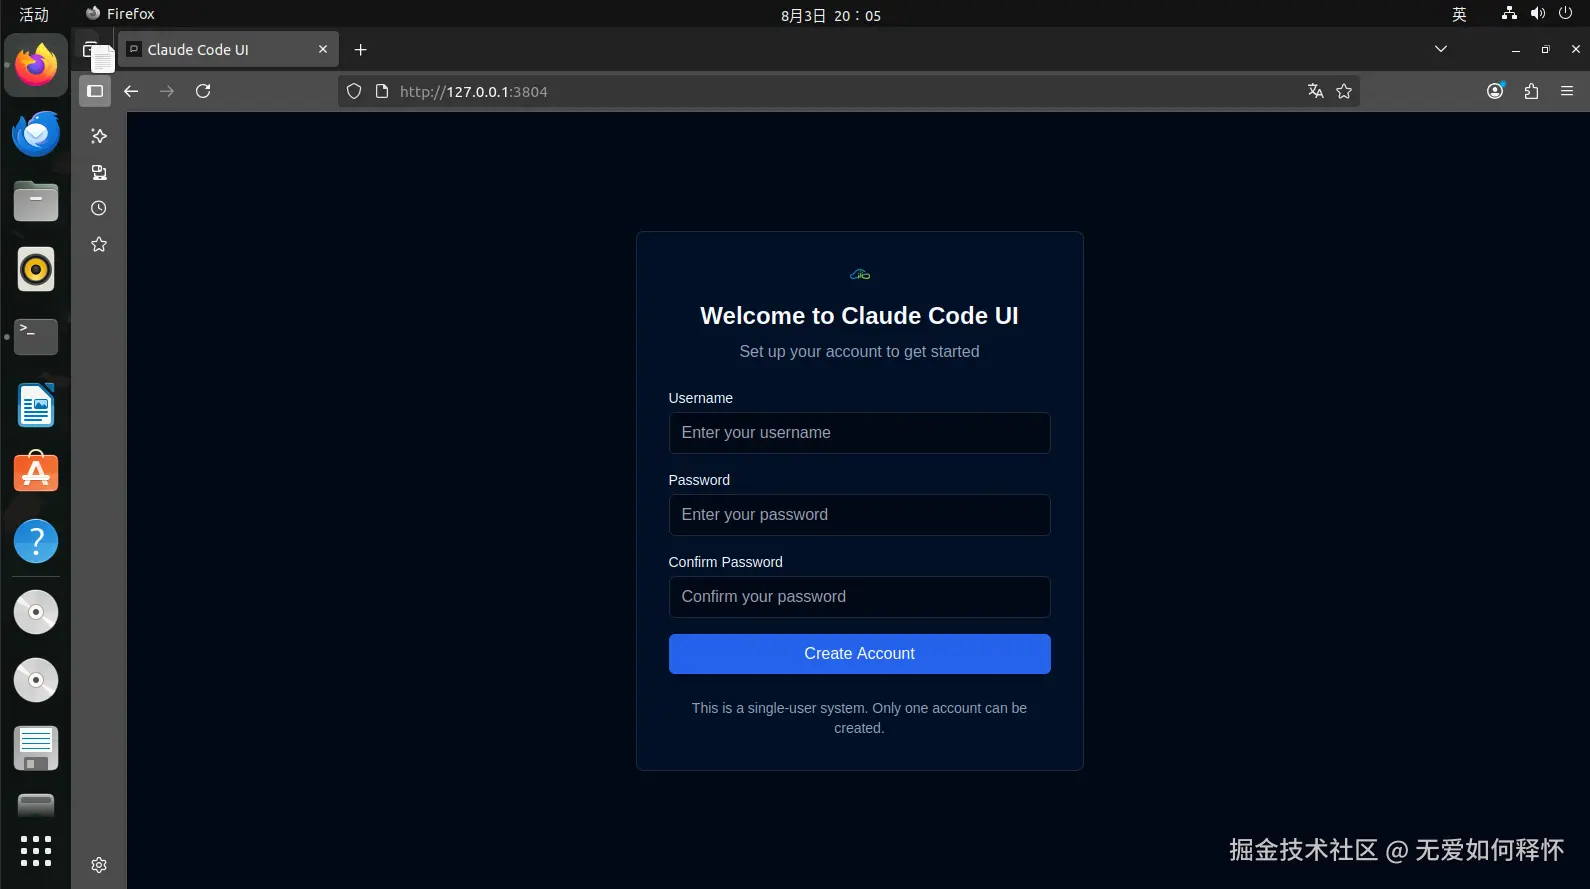Open the Firefox View pinned tab icon
The width and height of the screenshot is (1590, 889).
point(92,50)
